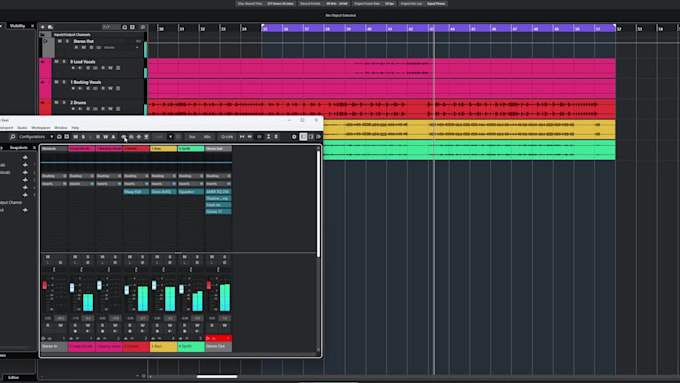Viewport: 680px width, 383px height.
Task: Mute the 2 Drums track in track list
Action: click(56, 102)
